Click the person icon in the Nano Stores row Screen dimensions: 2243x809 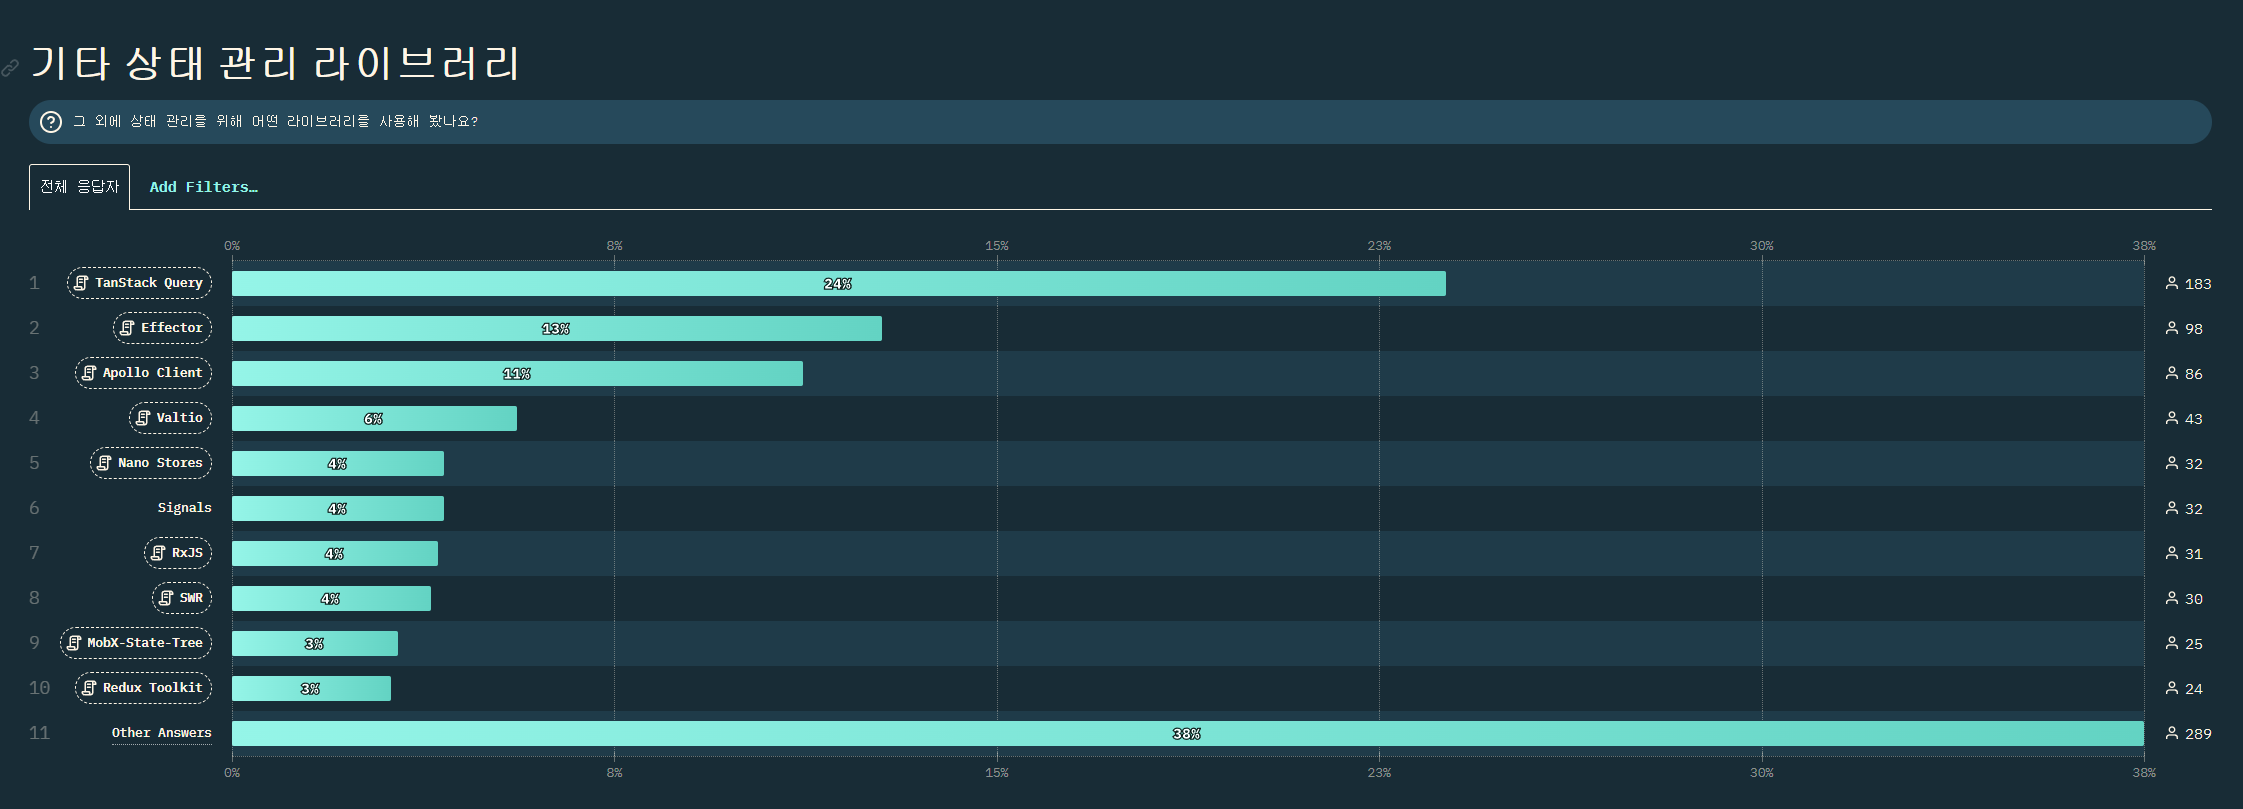click(x=2171, y=463)
